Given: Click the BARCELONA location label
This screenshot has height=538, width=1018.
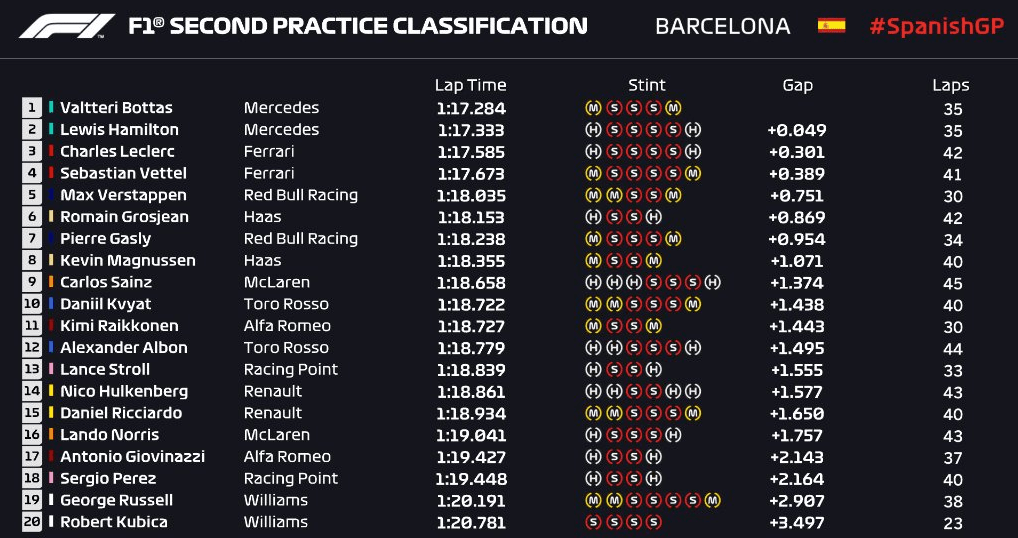Looking at the screenshot, I should [723, 26].
